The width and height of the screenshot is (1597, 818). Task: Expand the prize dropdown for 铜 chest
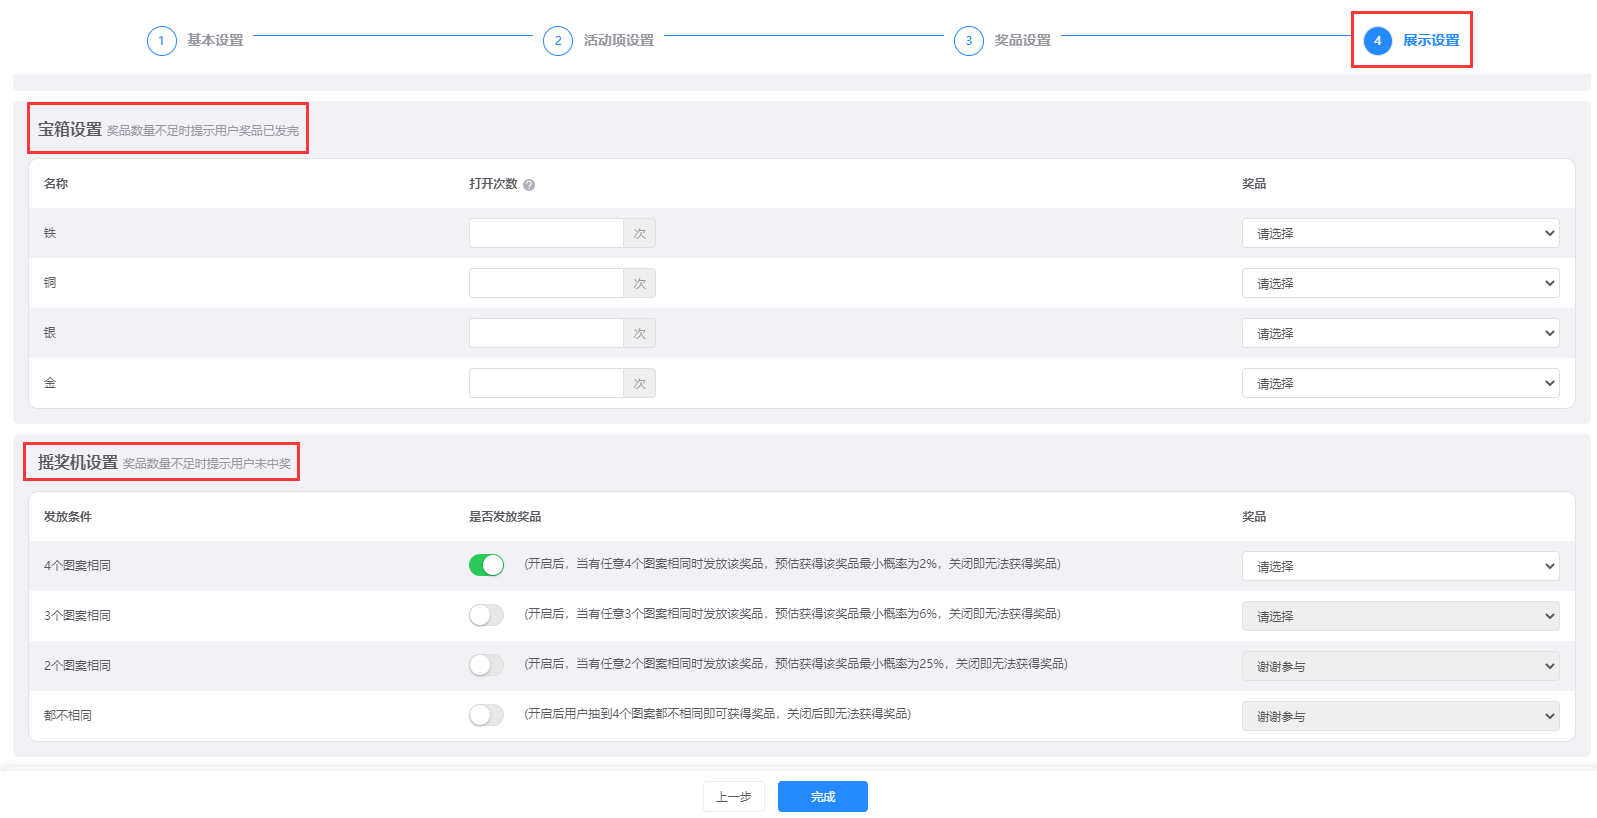[1399, 283]
